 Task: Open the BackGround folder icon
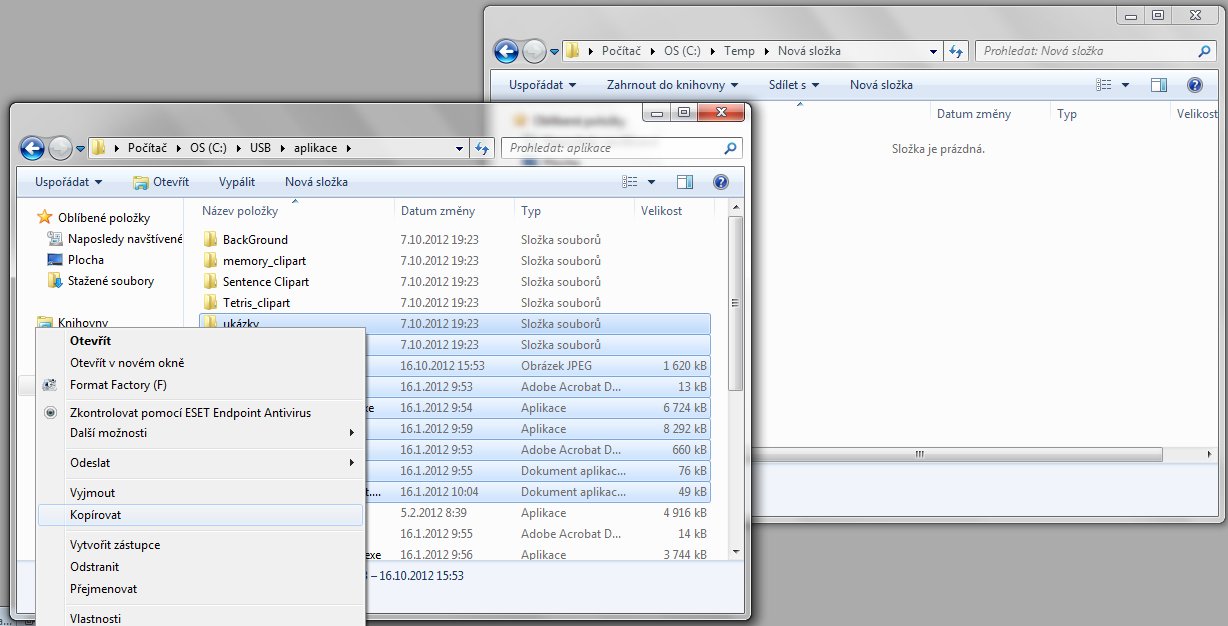[x=210, y=240]
